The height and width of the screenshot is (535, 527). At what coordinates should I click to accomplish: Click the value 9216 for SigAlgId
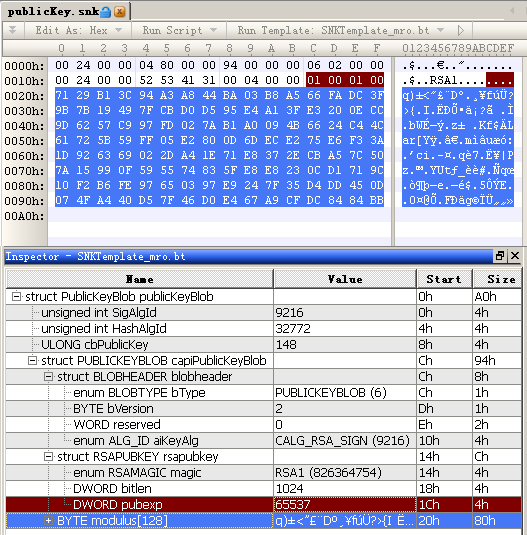(x=345, y=313)
